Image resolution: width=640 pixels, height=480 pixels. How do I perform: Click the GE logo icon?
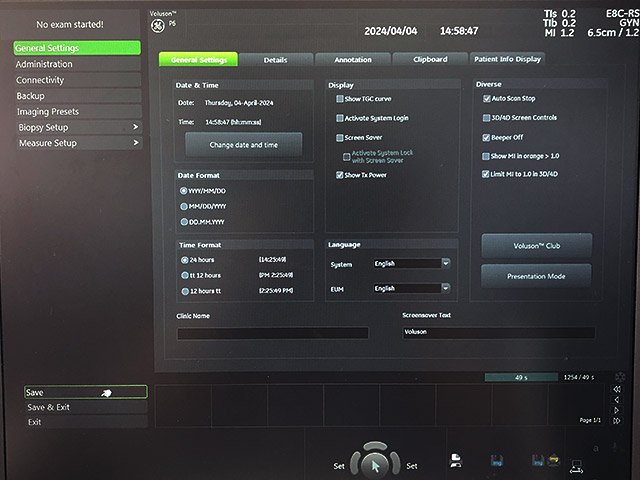coord(158,26)
